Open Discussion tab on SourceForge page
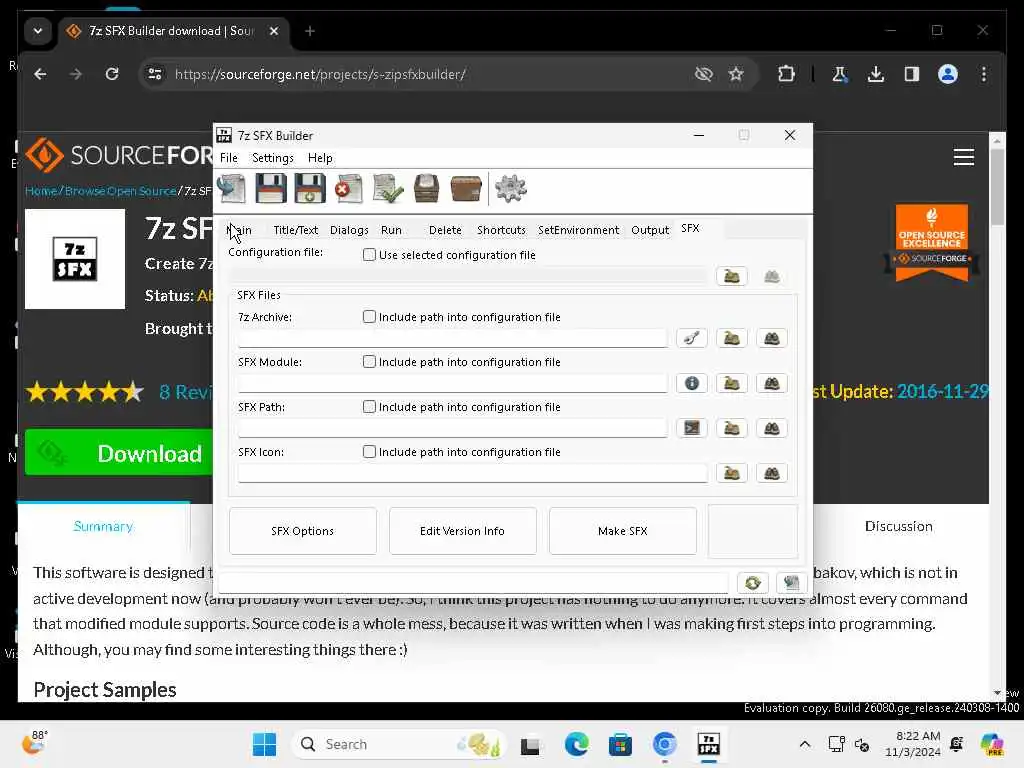This screenshot has height=768, width=1024. click(899, 526)
